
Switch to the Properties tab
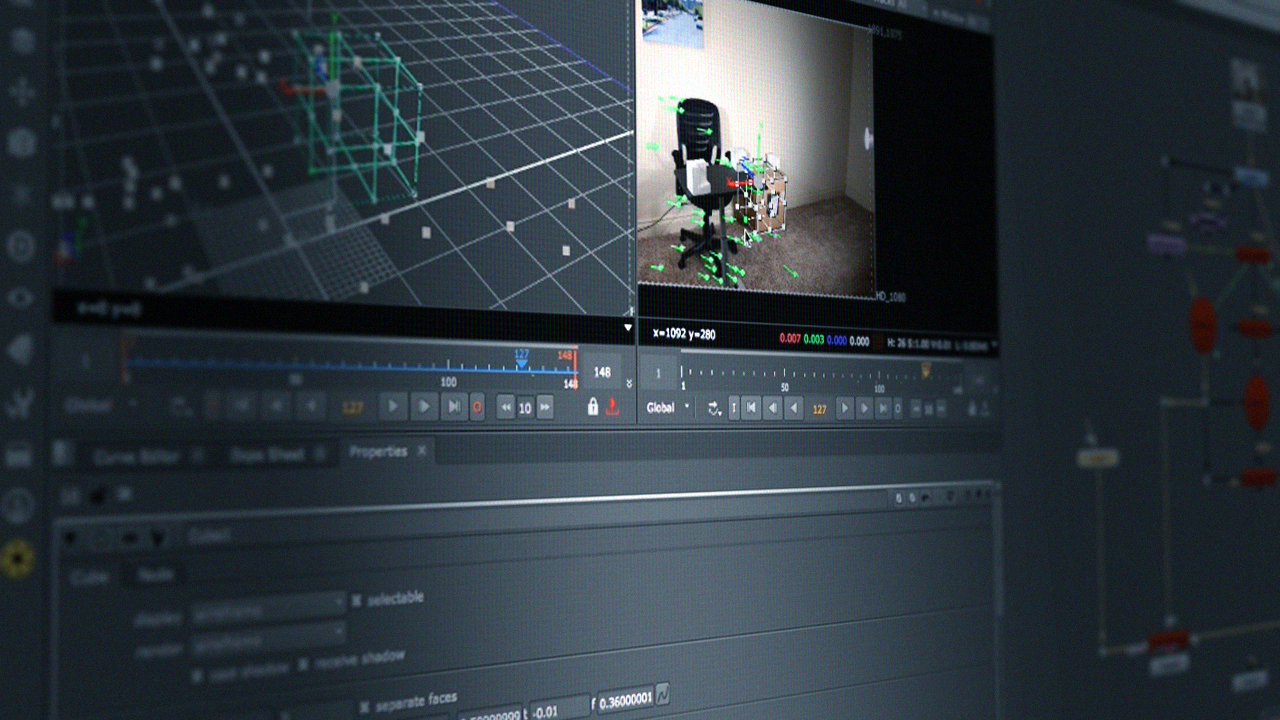tap(378, 452)
